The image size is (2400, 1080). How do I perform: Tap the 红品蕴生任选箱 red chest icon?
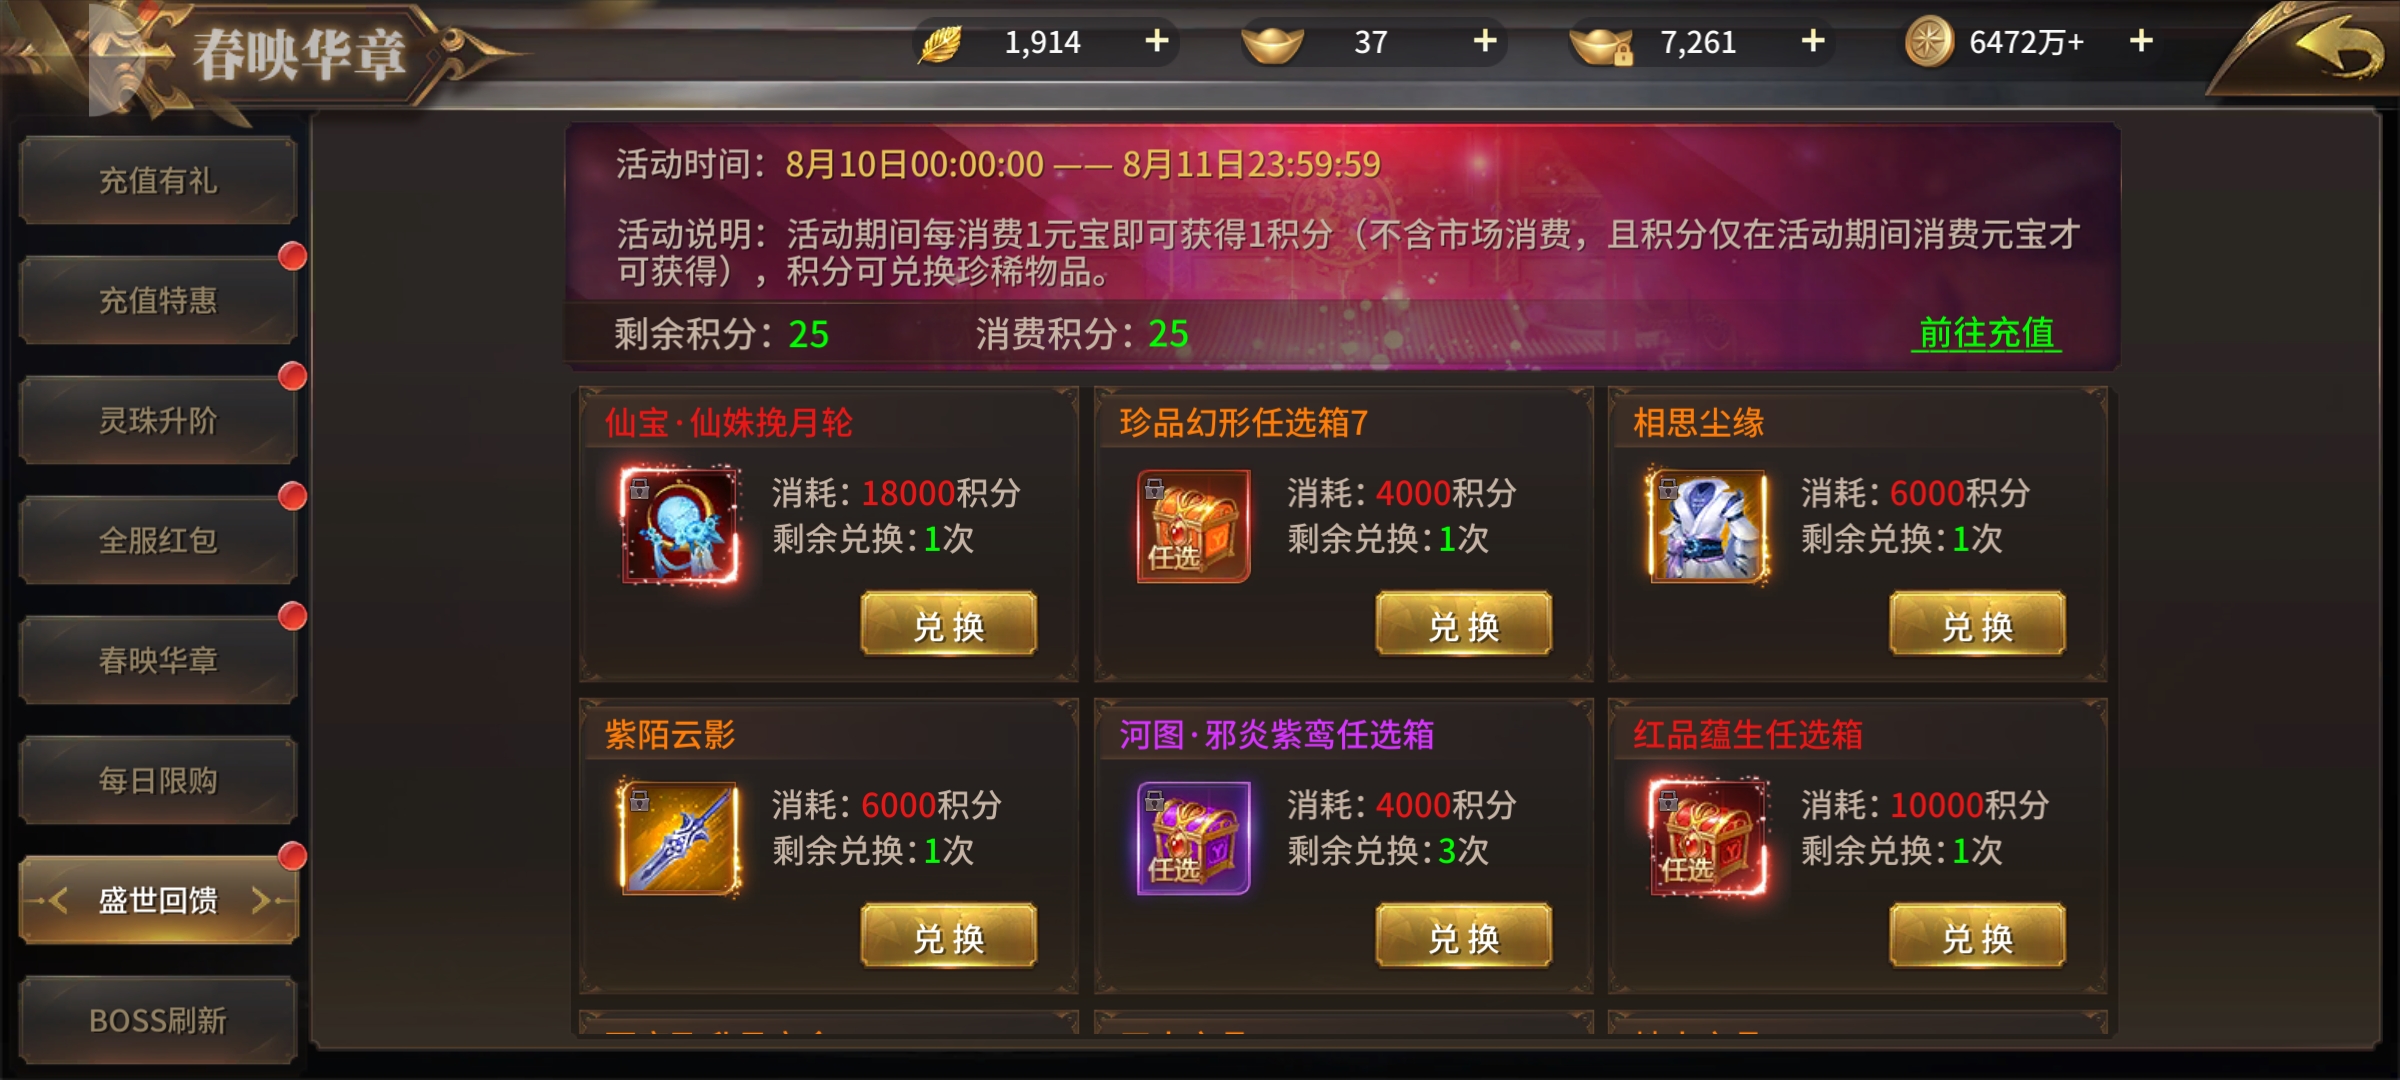[1708, 838]
